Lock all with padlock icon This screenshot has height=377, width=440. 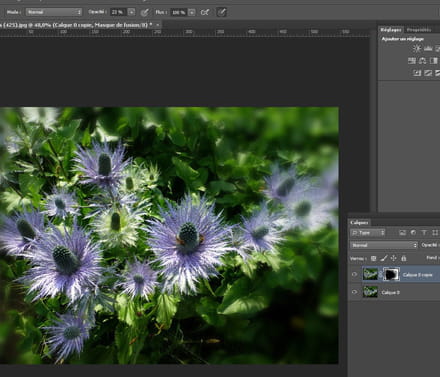(404, 258)
